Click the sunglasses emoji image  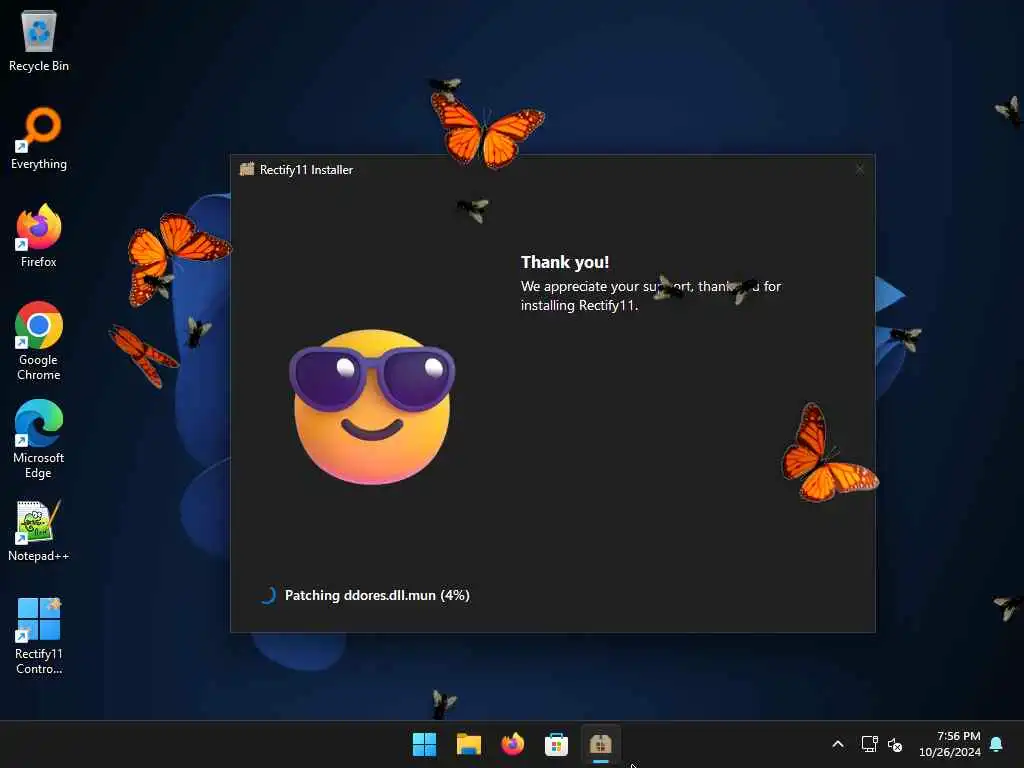[x=372, y=406]
